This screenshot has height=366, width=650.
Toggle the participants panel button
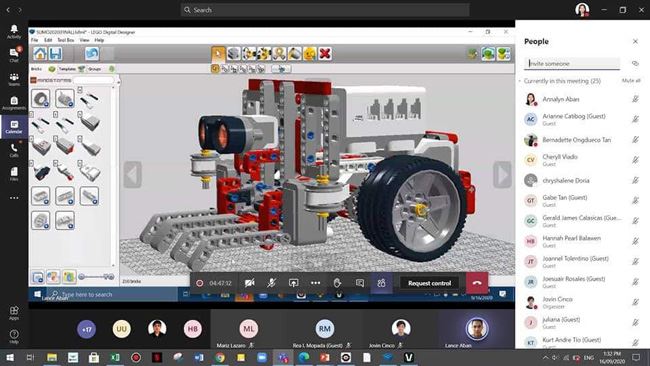[381, 283]
